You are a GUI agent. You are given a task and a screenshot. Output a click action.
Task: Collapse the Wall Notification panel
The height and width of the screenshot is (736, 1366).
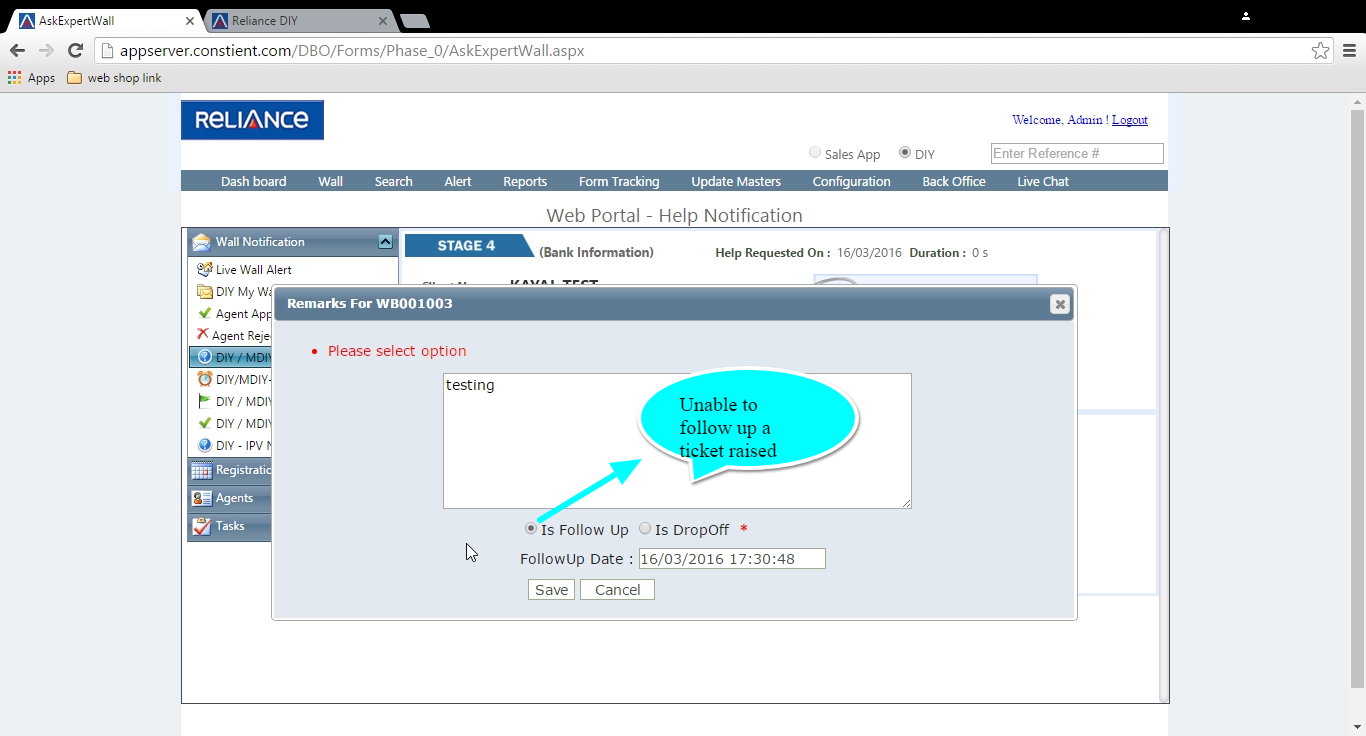pyautogui.click(x=385, y=241)
